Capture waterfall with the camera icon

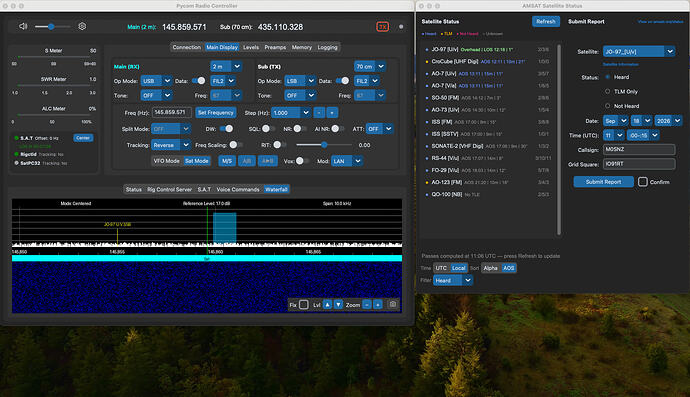(393, 304)
